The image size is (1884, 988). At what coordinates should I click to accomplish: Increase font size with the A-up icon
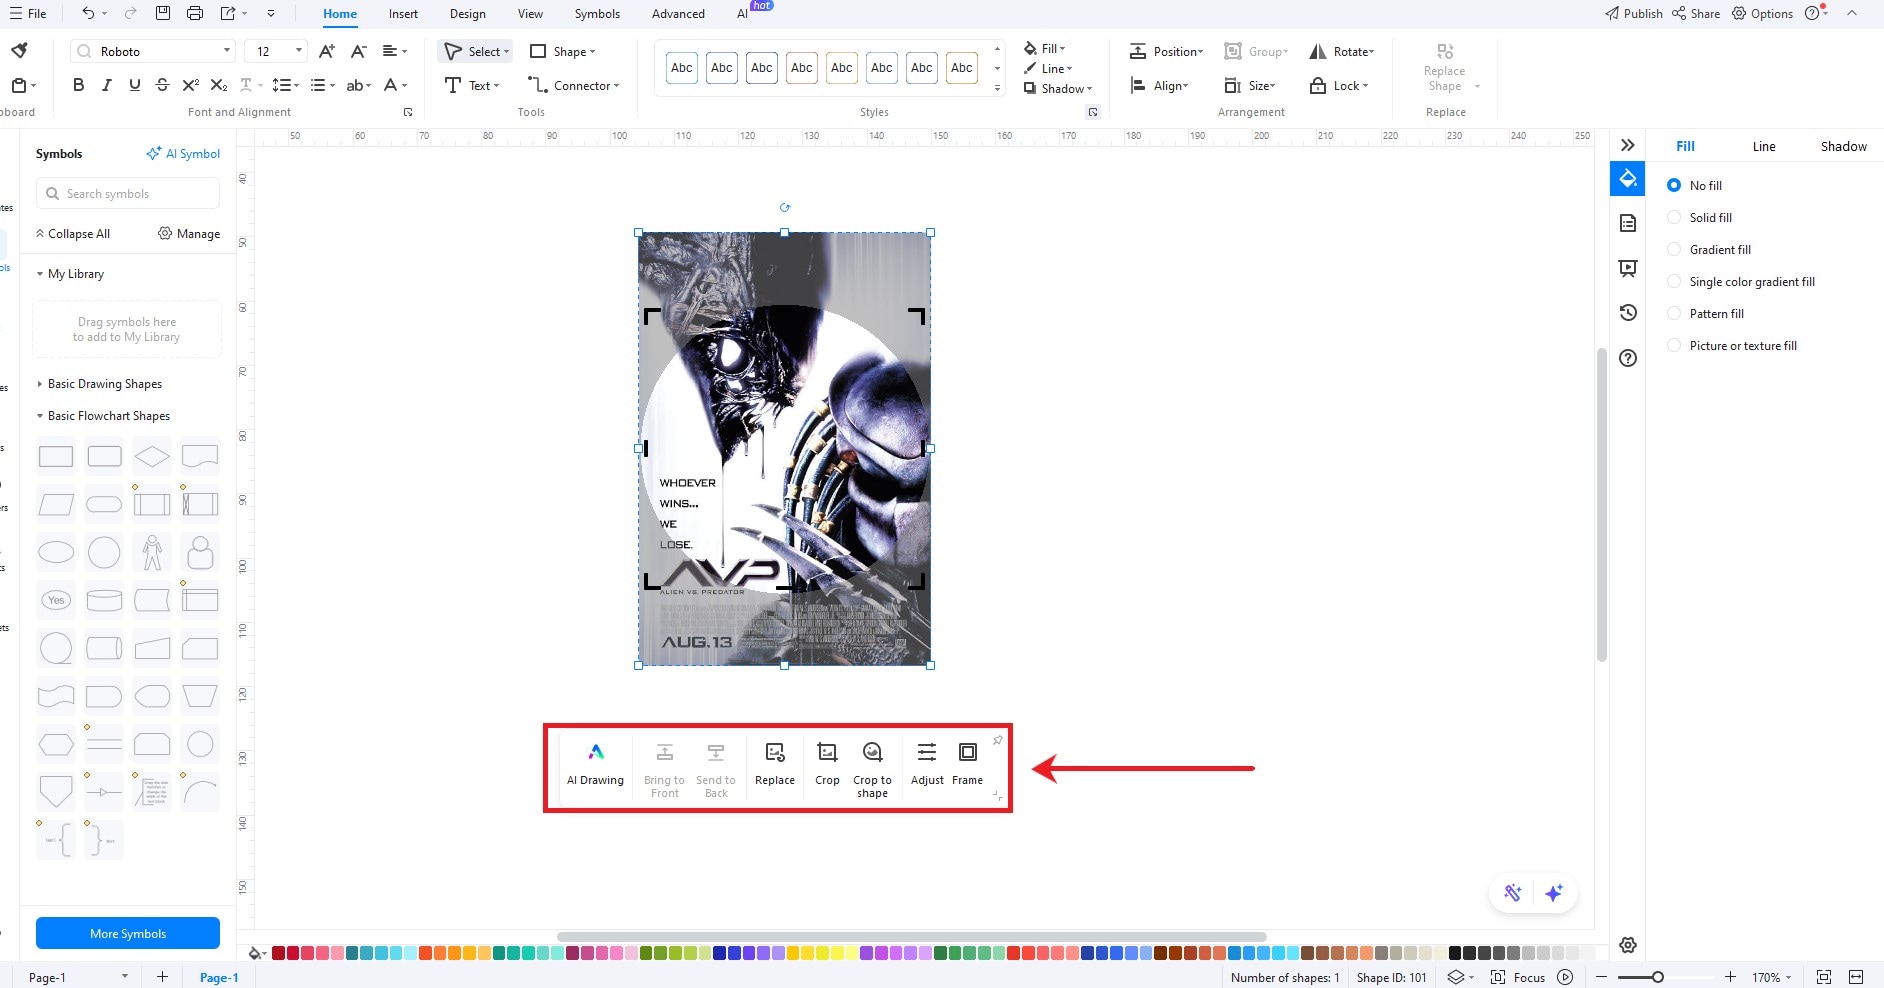327,51
